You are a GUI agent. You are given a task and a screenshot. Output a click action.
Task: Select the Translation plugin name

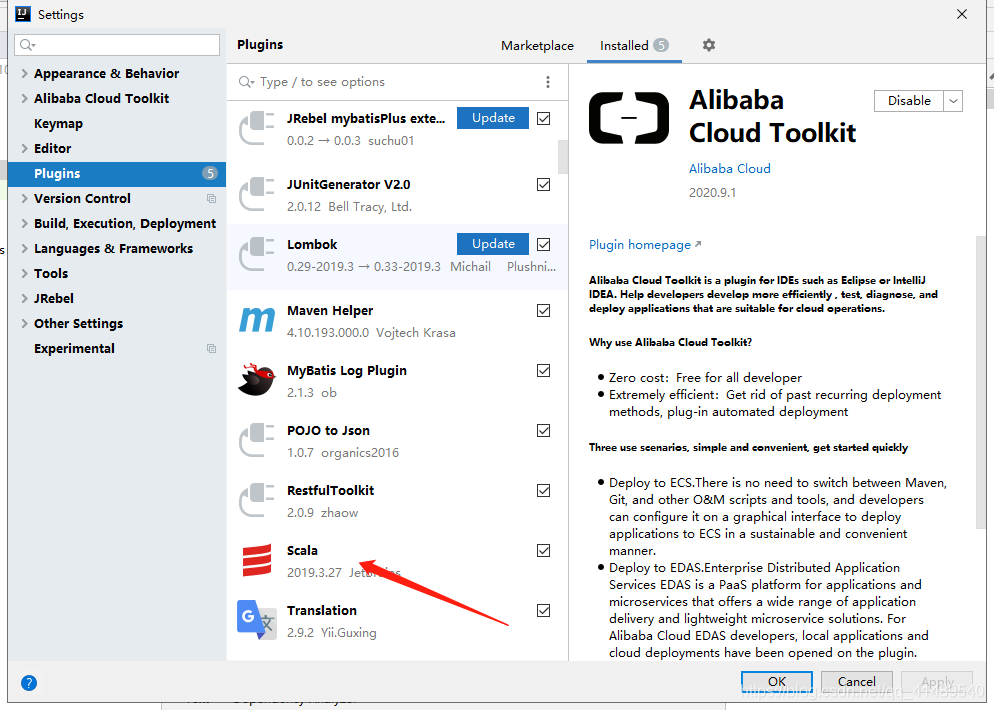321,610
